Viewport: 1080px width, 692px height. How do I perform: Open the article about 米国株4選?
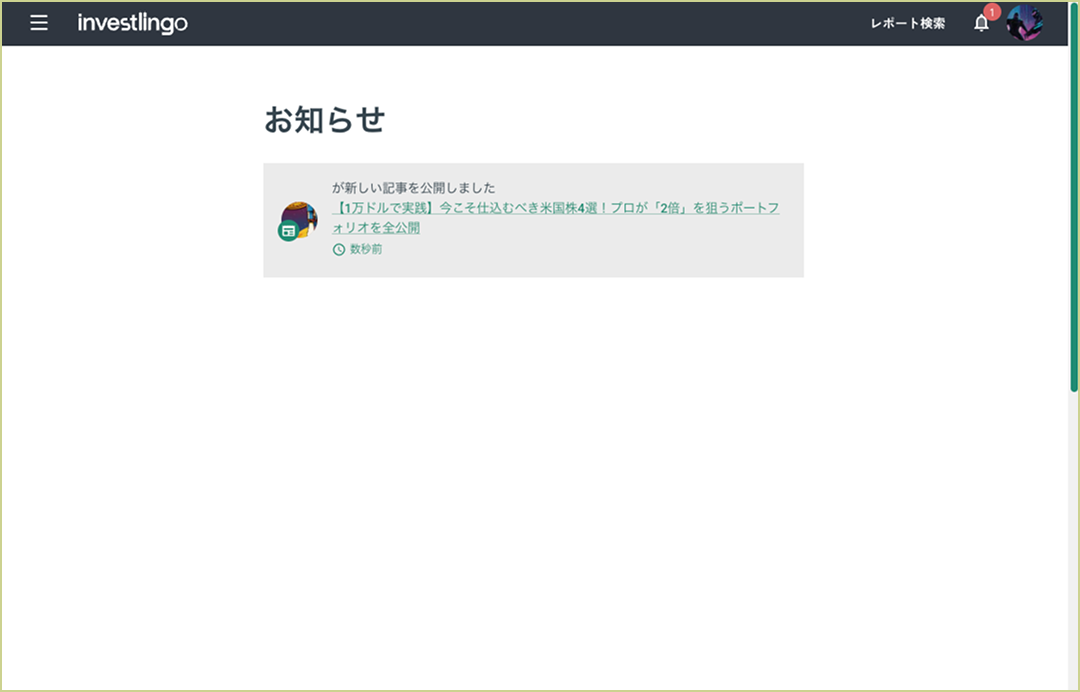555,208
